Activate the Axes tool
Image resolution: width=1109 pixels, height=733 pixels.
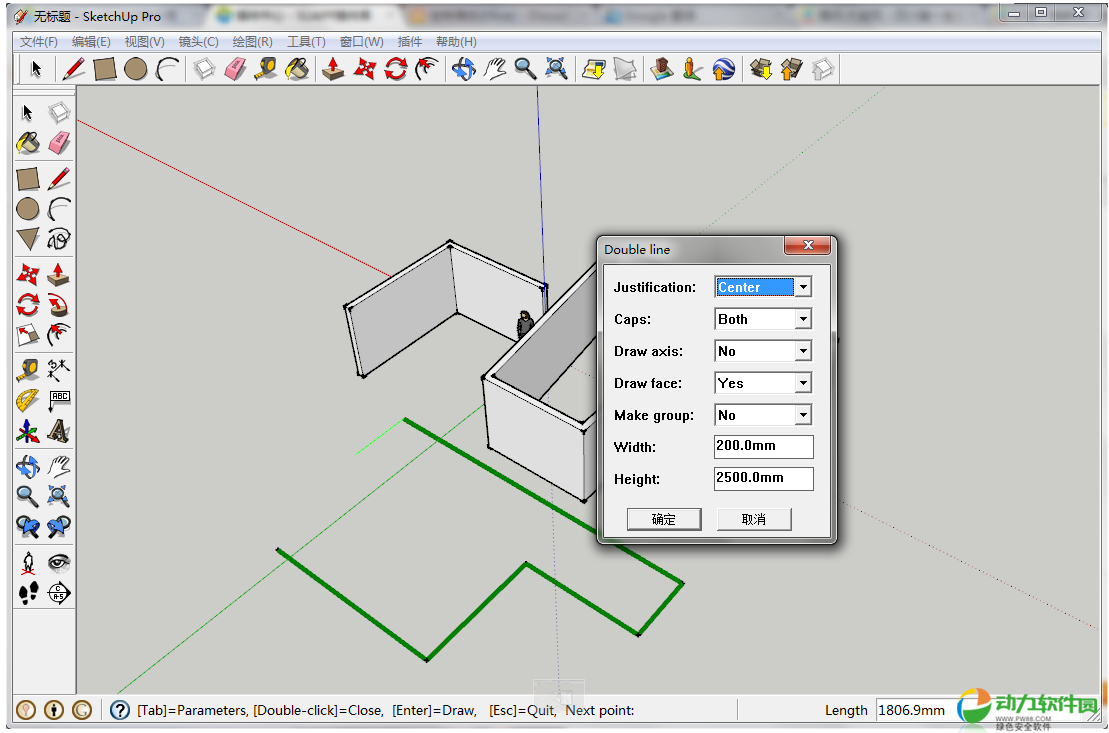28,432
